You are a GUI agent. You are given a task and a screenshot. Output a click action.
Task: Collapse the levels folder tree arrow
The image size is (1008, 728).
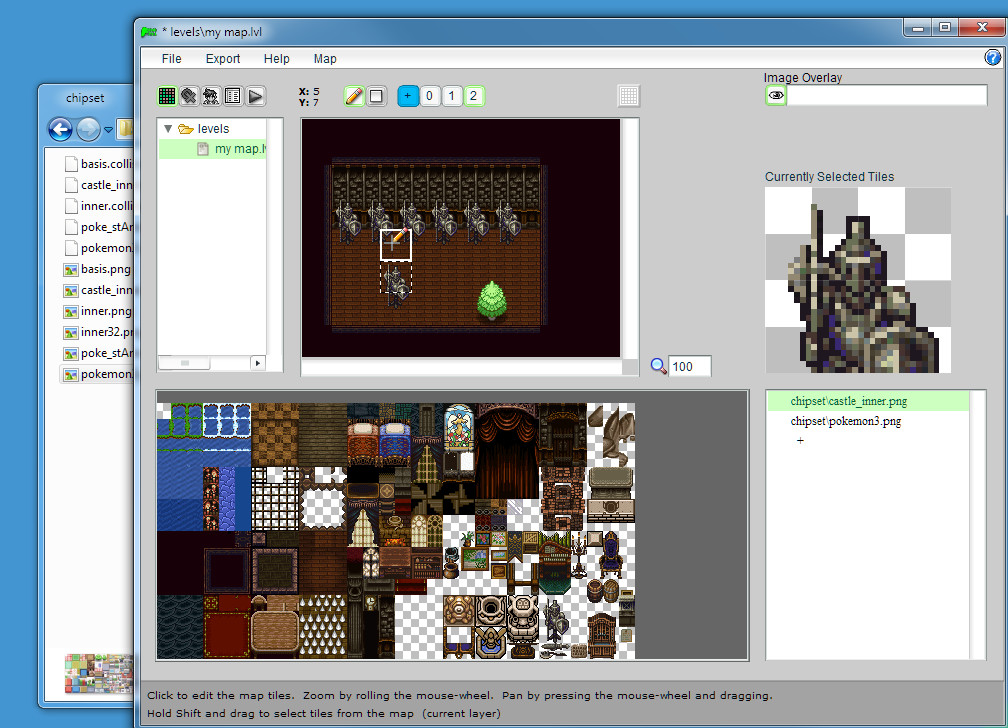[x=168, y=129]
